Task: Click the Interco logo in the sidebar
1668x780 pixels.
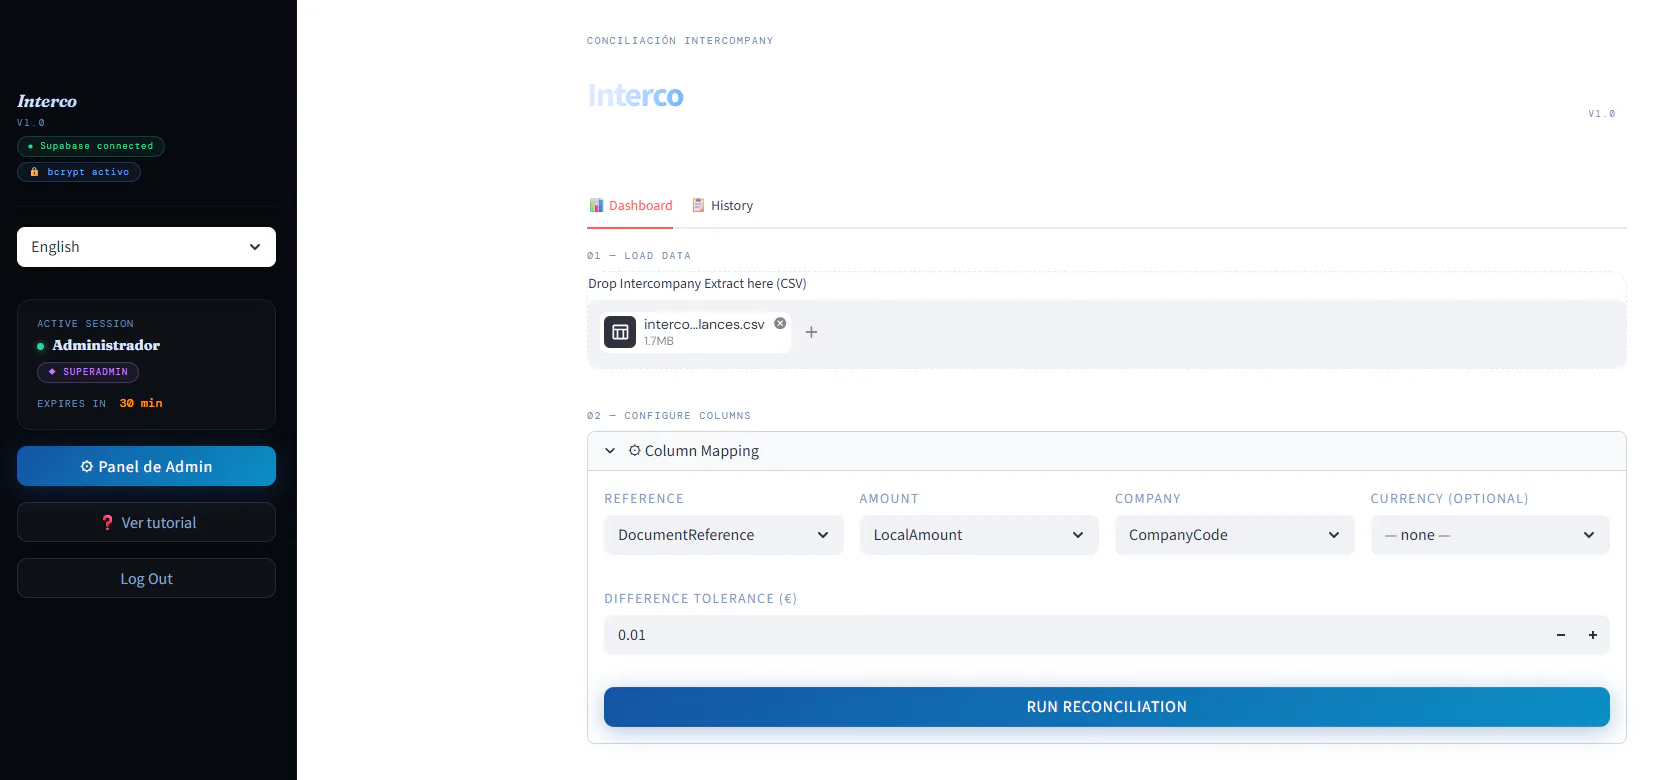Action: [47, 101]
